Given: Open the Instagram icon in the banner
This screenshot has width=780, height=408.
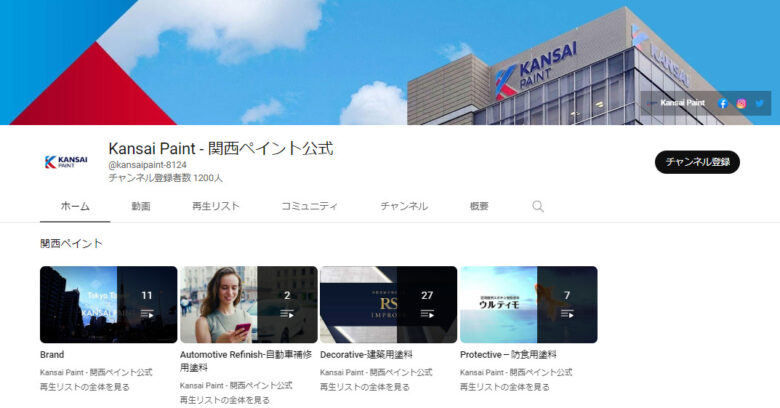Looking at the screenshot, I should click(x=741, y=103).
